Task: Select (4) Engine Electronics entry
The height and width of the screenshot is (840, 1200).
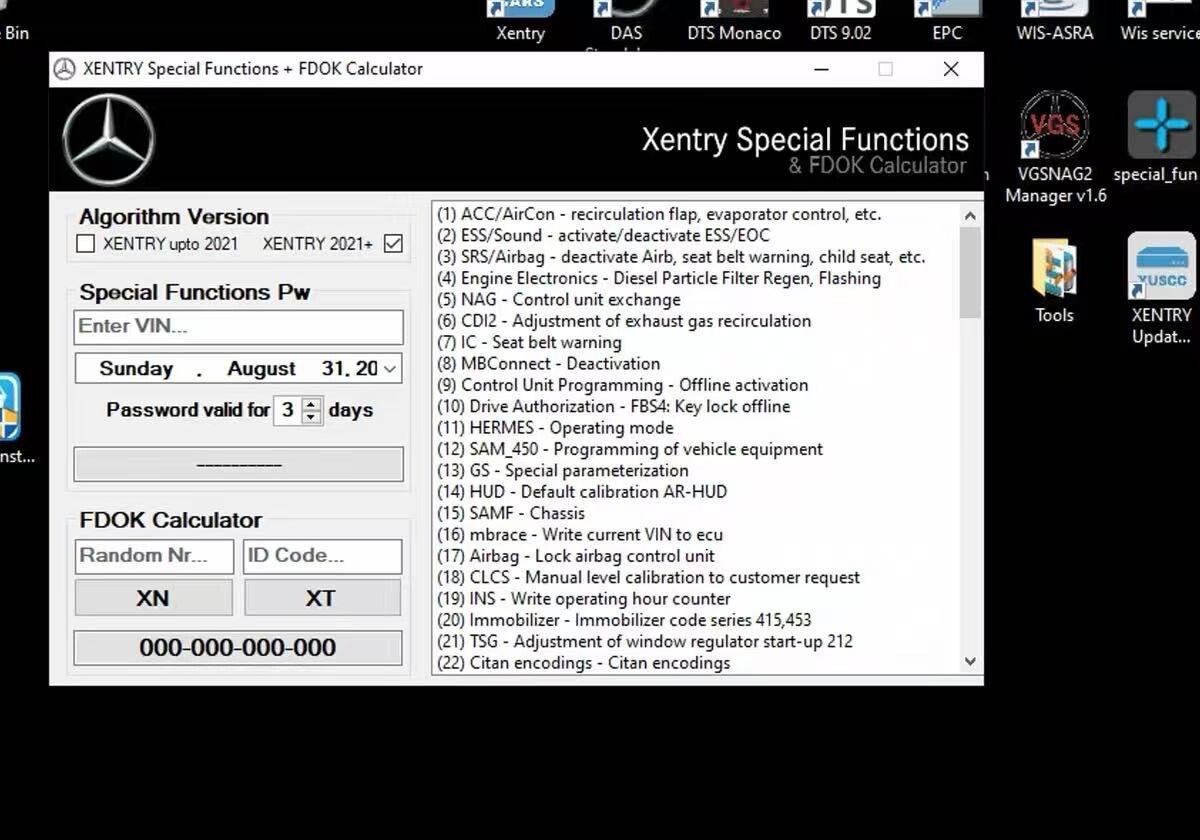Action: tap(659, 278)
